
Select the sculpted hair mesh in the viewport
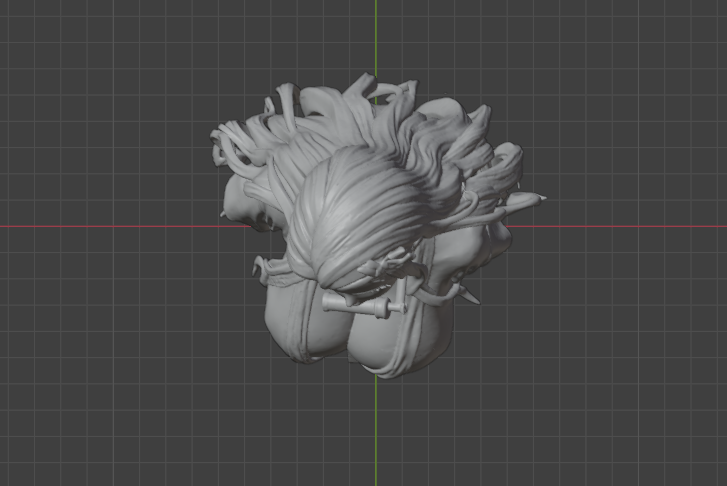[x=366, y=185]
